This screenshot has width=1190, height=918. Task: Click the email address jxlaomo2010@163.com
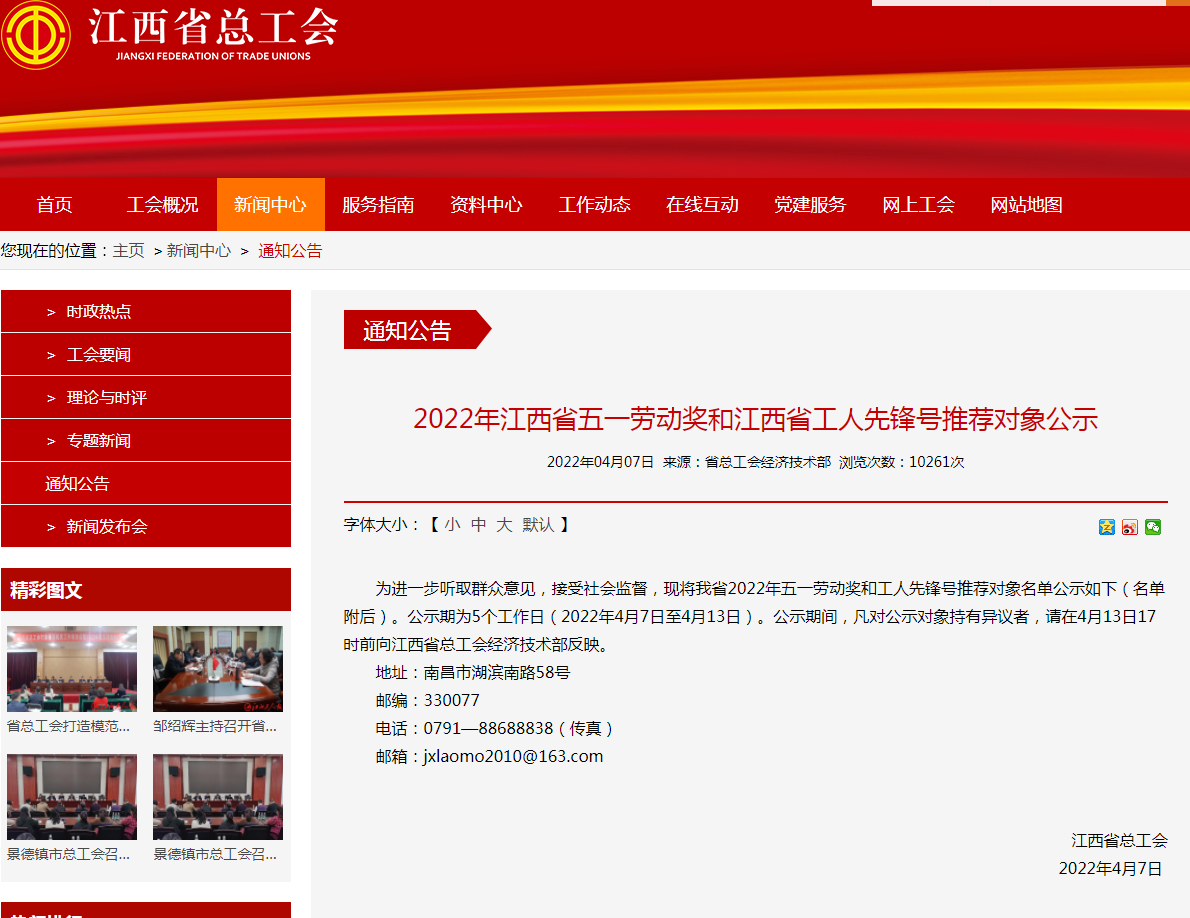point(513,756)
